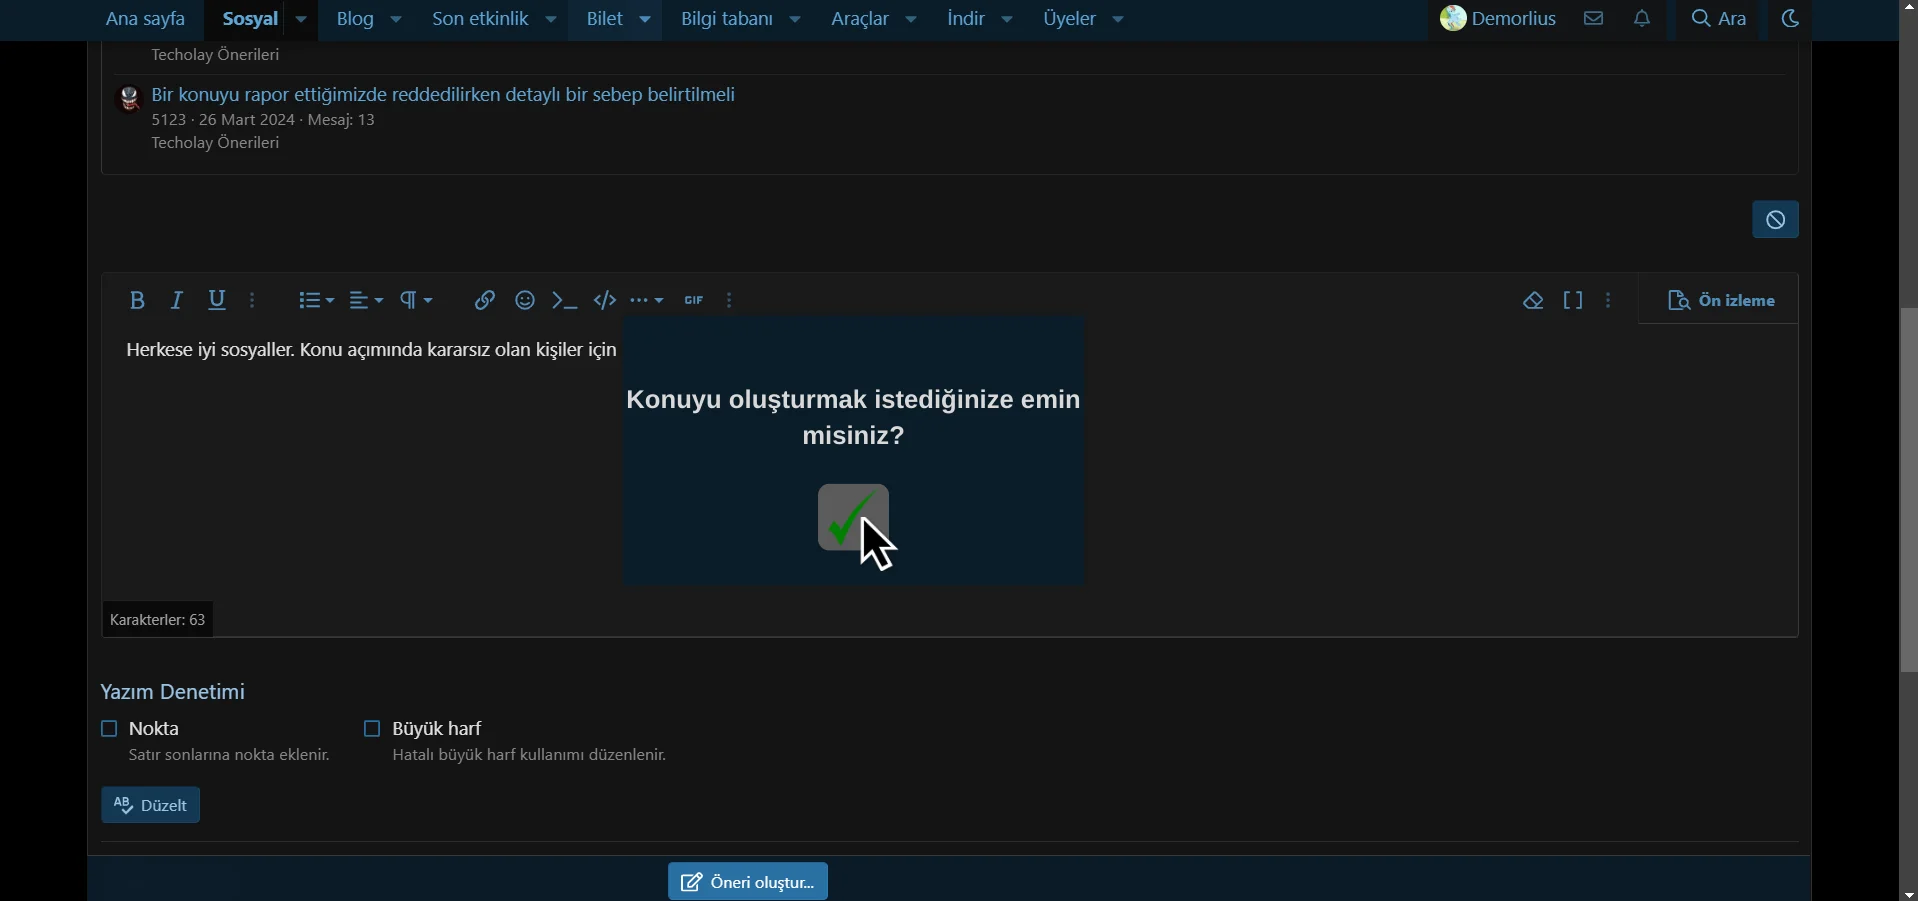The height and width of the screenshot is (901, 1918).
Task: Enable the Nokta checkbox
Action: coord(109,730)
